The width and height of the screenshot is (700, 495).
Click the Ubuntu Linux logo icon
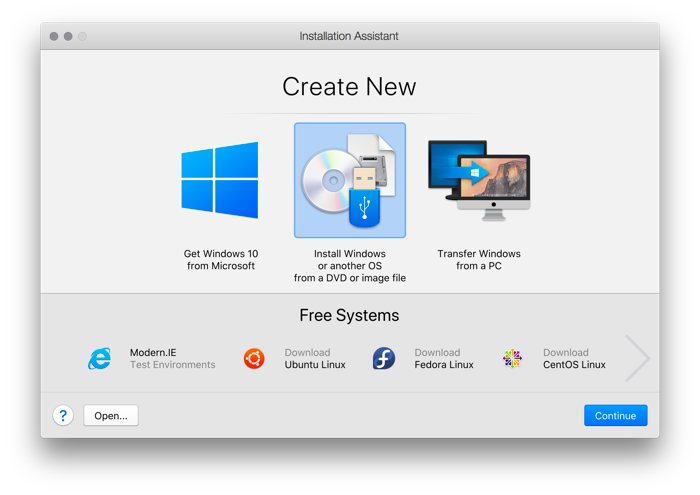point(254,358)
